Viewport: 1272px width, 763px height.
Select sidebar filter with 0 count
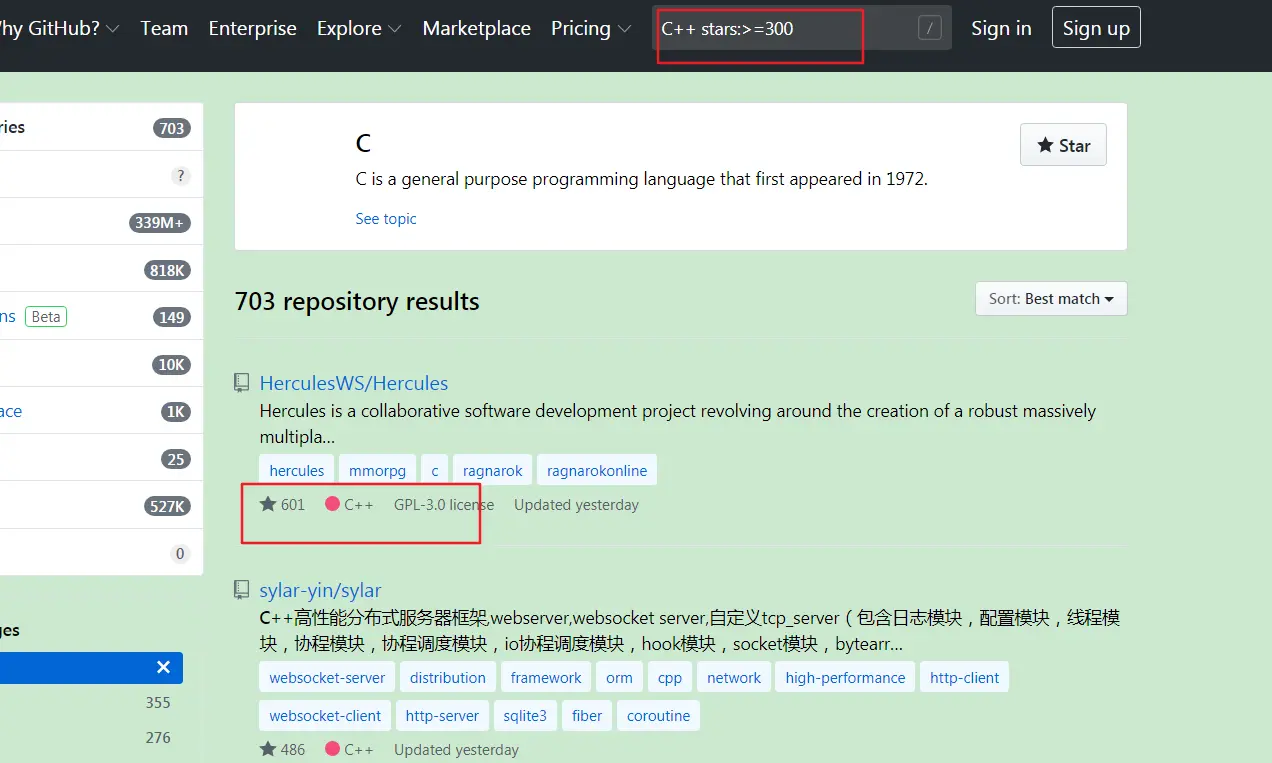pyautogui.click(x=100, y=553)
